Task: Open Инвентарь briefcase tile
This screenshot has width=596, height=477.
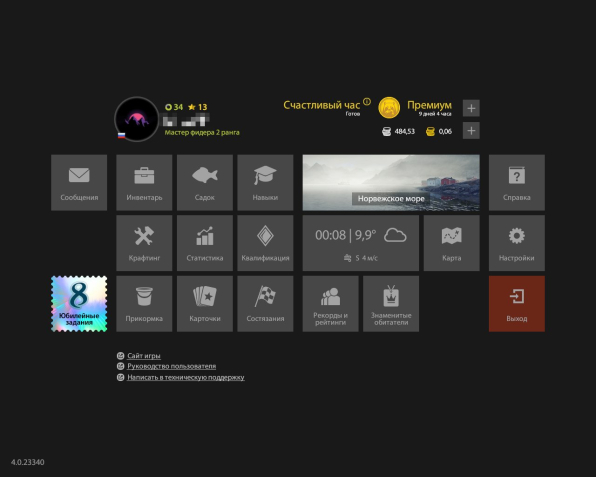Action: (x=144, y=182)
